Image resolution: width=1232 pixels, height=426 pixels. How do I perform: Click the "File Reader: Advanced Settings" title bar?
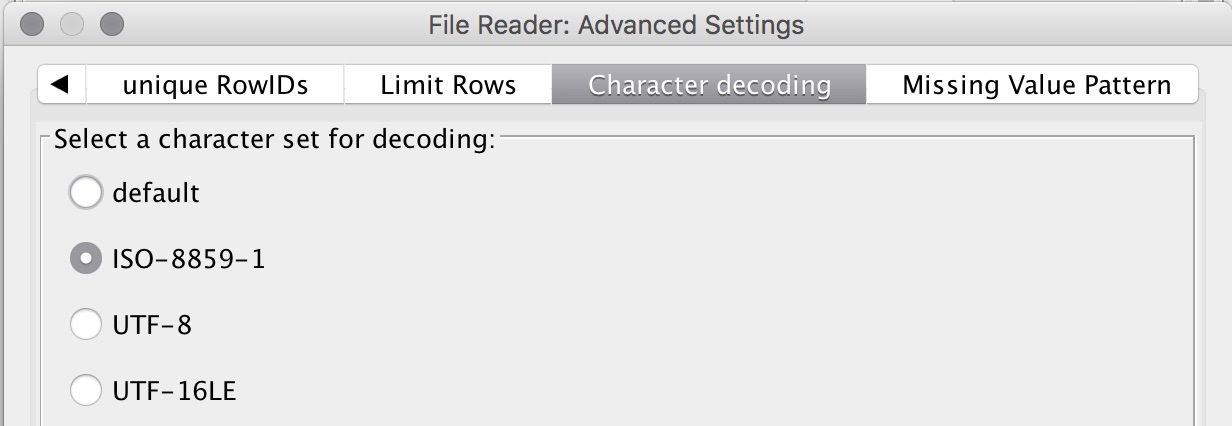616,22
